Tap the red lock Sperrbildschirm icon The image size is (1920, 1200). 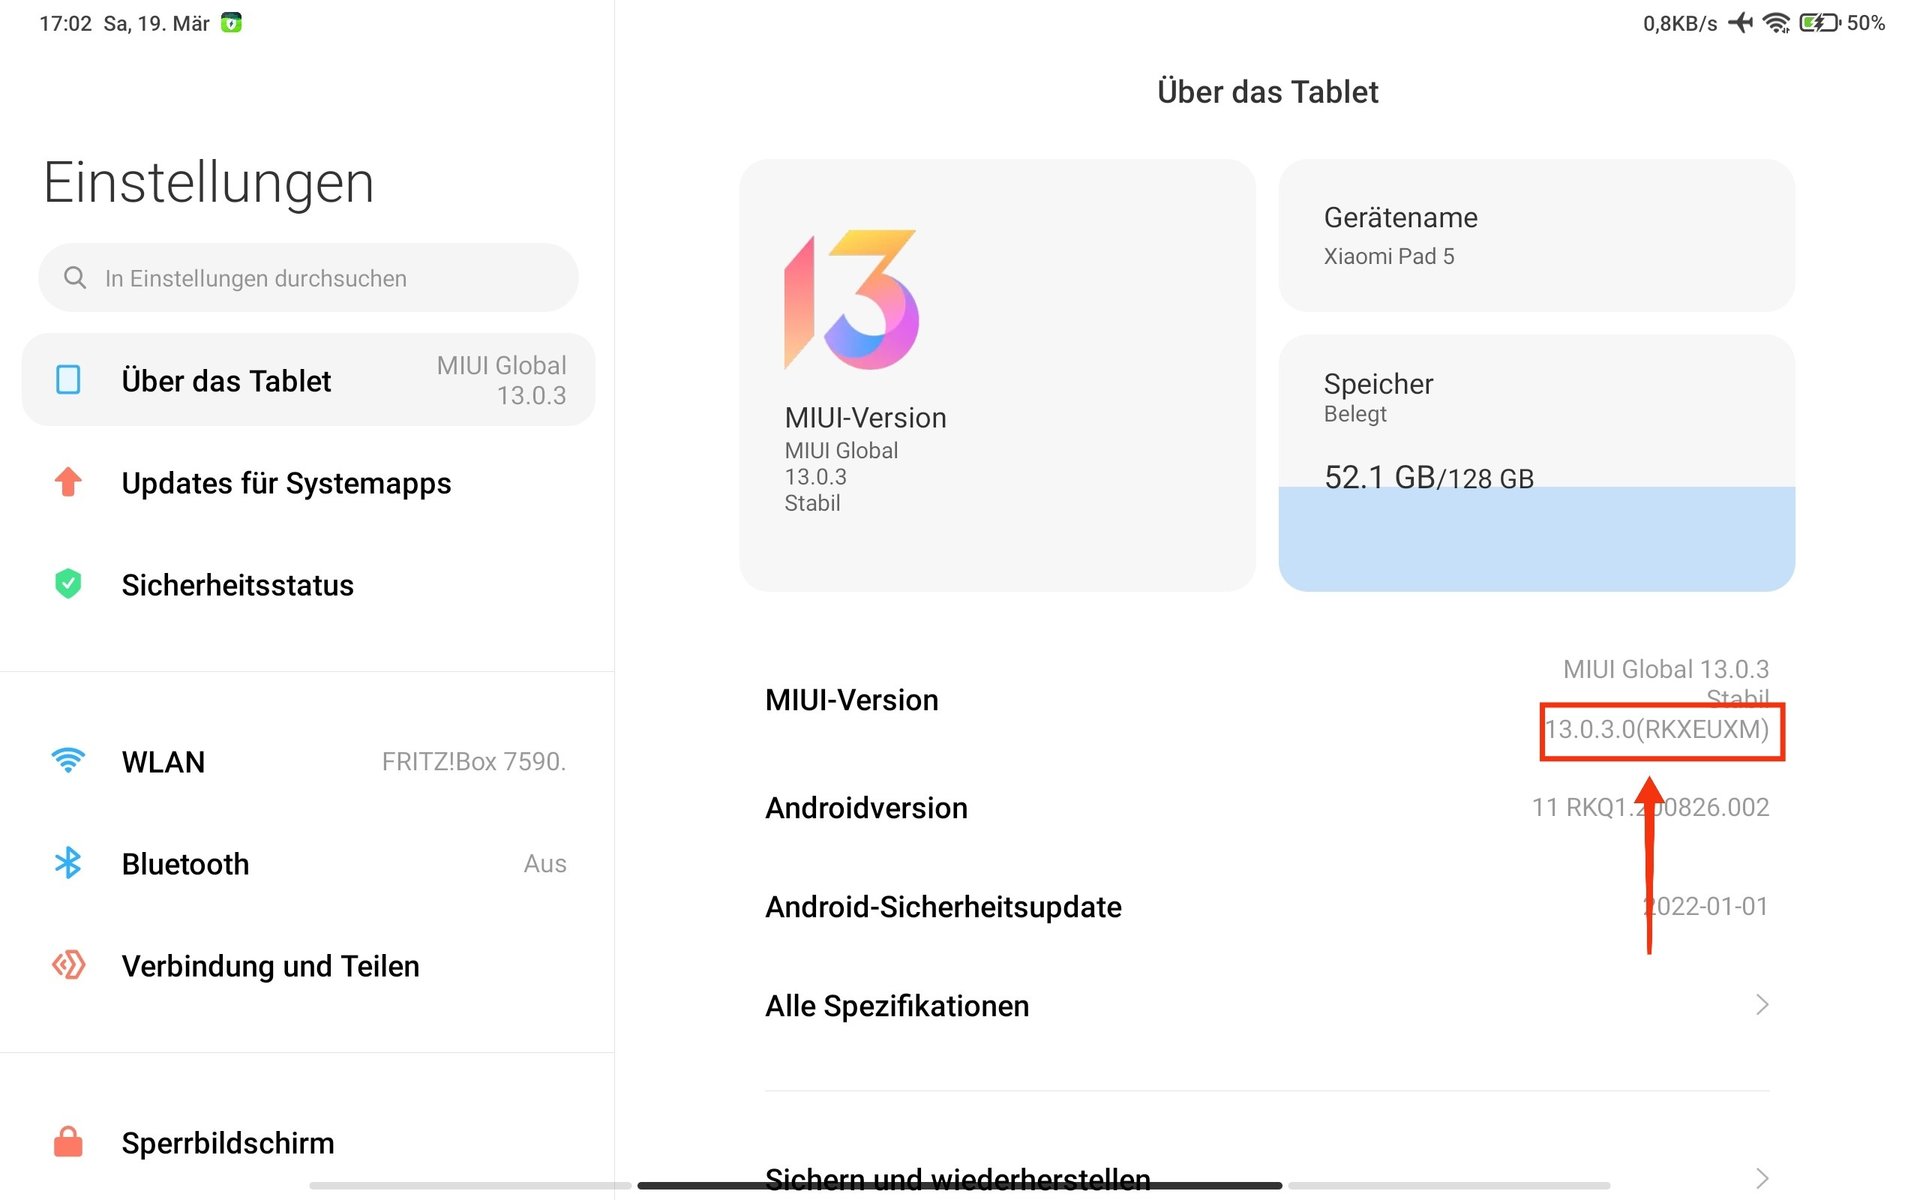(68, 1141)
